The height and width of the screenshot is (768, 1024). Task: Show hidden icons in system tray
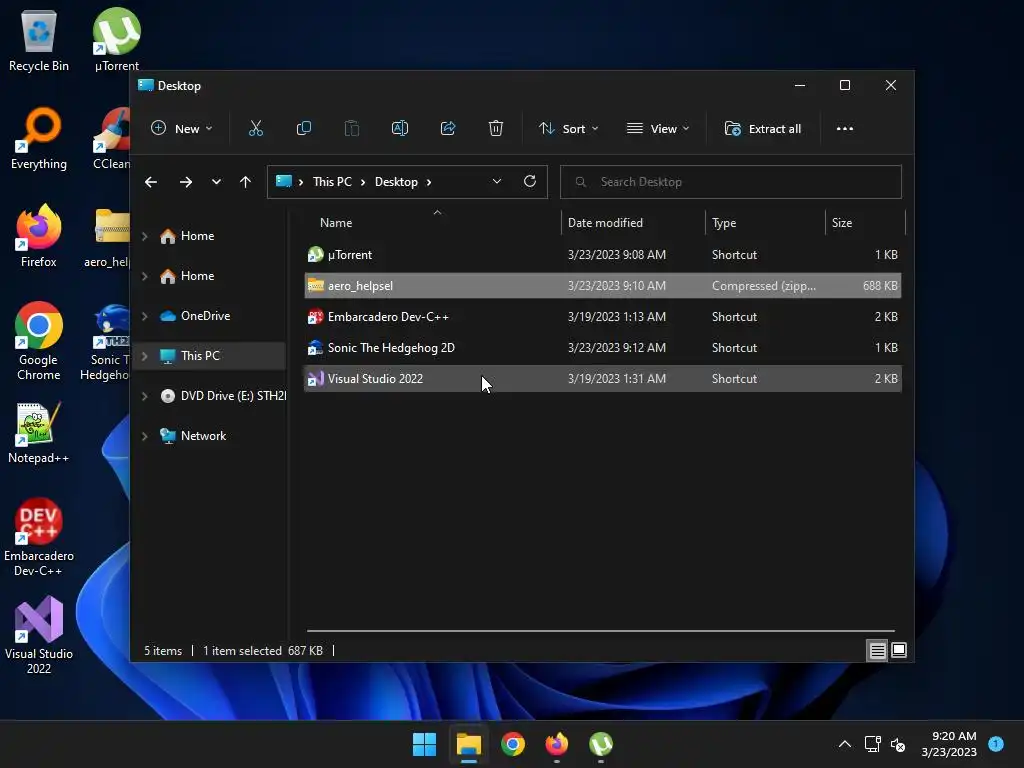(844, 744)
